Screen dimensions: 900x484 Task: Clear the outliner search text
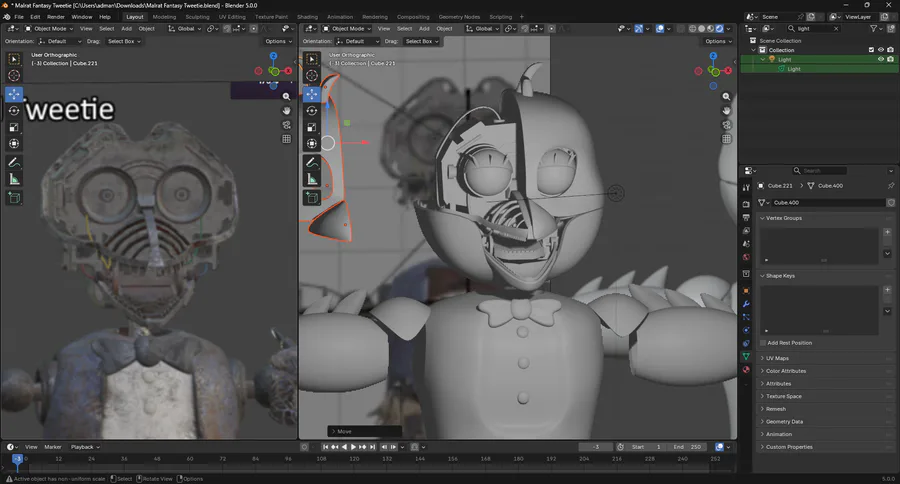[x=836, y=28]
